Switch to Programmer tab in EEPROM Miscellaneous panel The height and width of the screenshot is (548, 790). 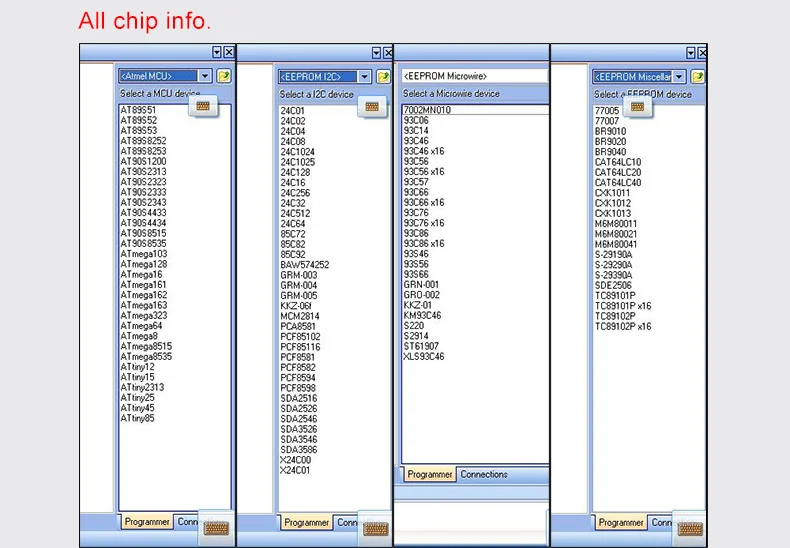click(621, 522)
